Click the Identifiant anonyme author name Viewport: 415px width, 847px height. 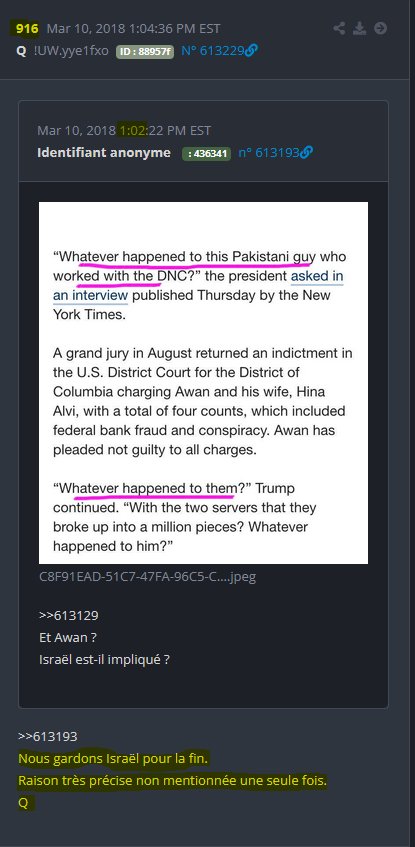(x=104, y=153)
